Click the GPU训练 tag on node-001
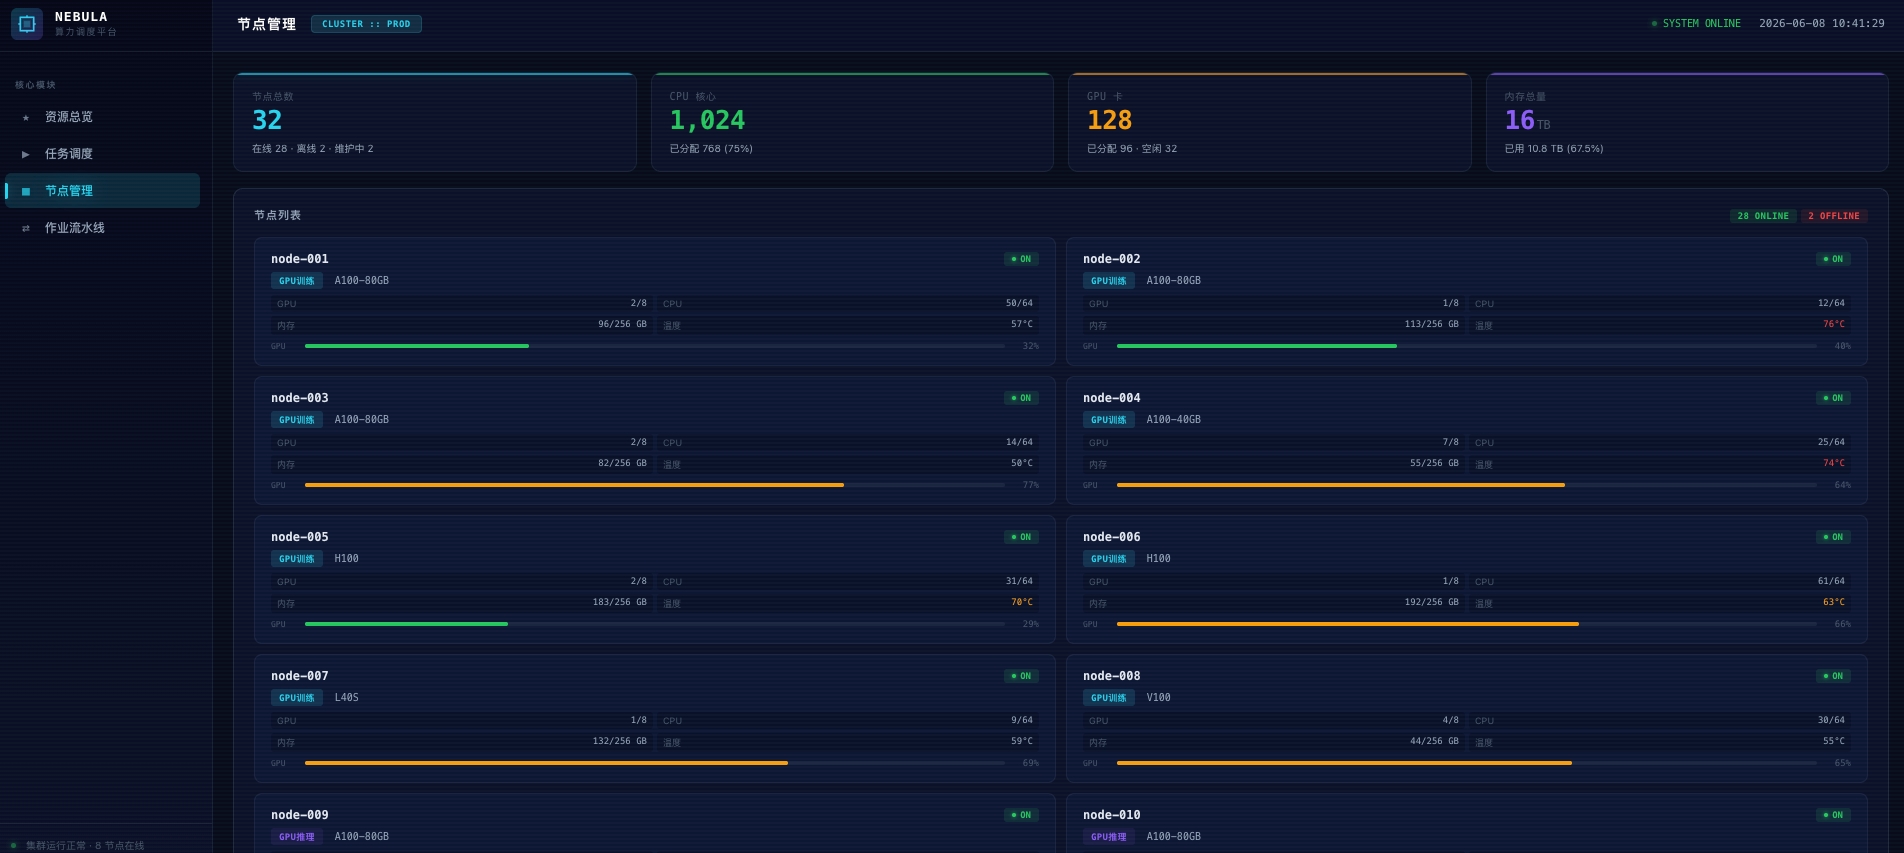Image resolution: width=1904 pixels, height=853 pixels. (297, 281)
